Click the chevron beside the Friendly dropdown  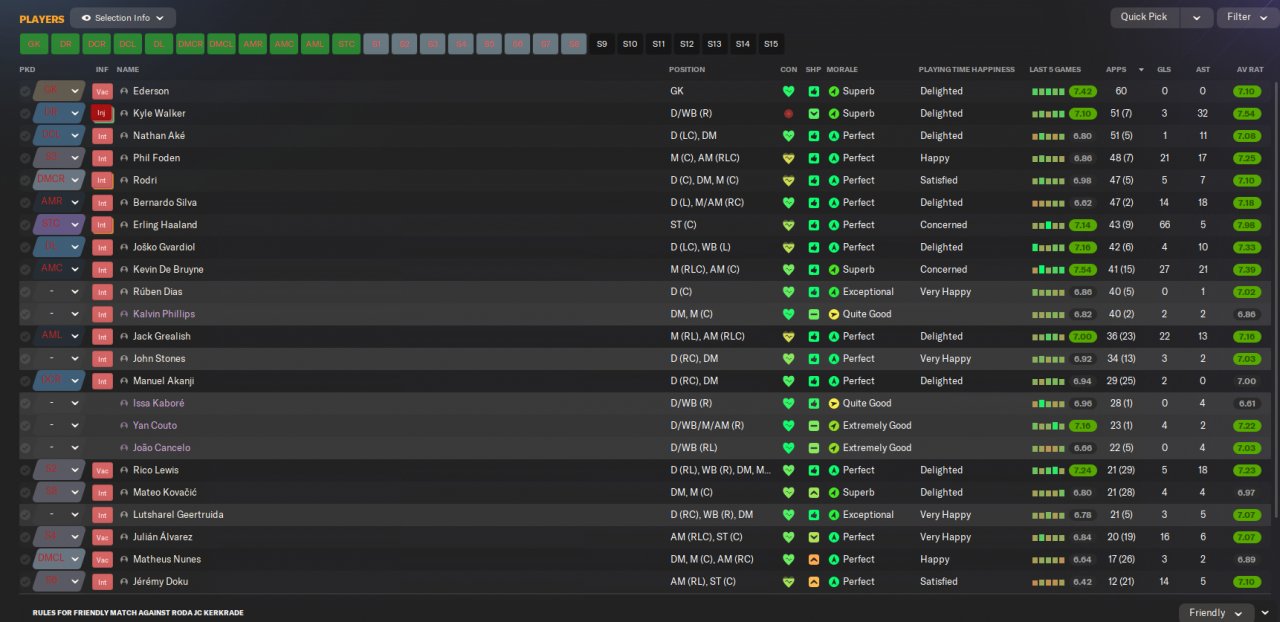(1265, 613)
